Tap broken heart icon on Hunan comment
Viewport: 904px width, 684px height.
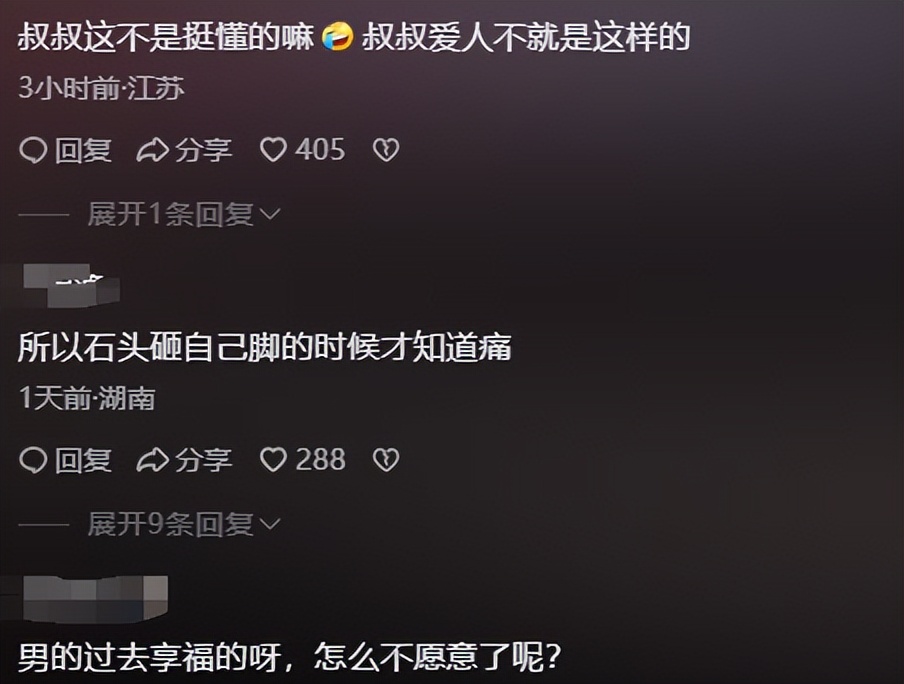click(x=386, y=461)
